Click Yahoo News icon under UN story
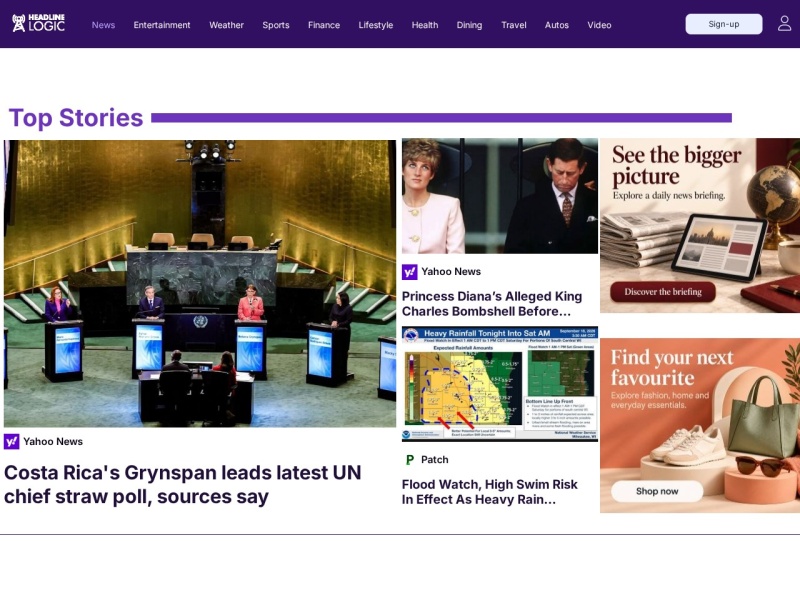Image resolution: width=800 pixels, height=600 pixels. [12, 441]
